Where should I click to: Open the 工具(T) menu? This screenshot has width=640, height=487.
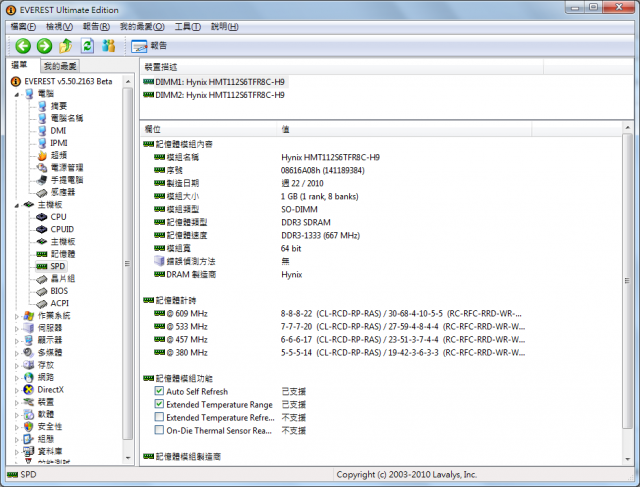188,27
